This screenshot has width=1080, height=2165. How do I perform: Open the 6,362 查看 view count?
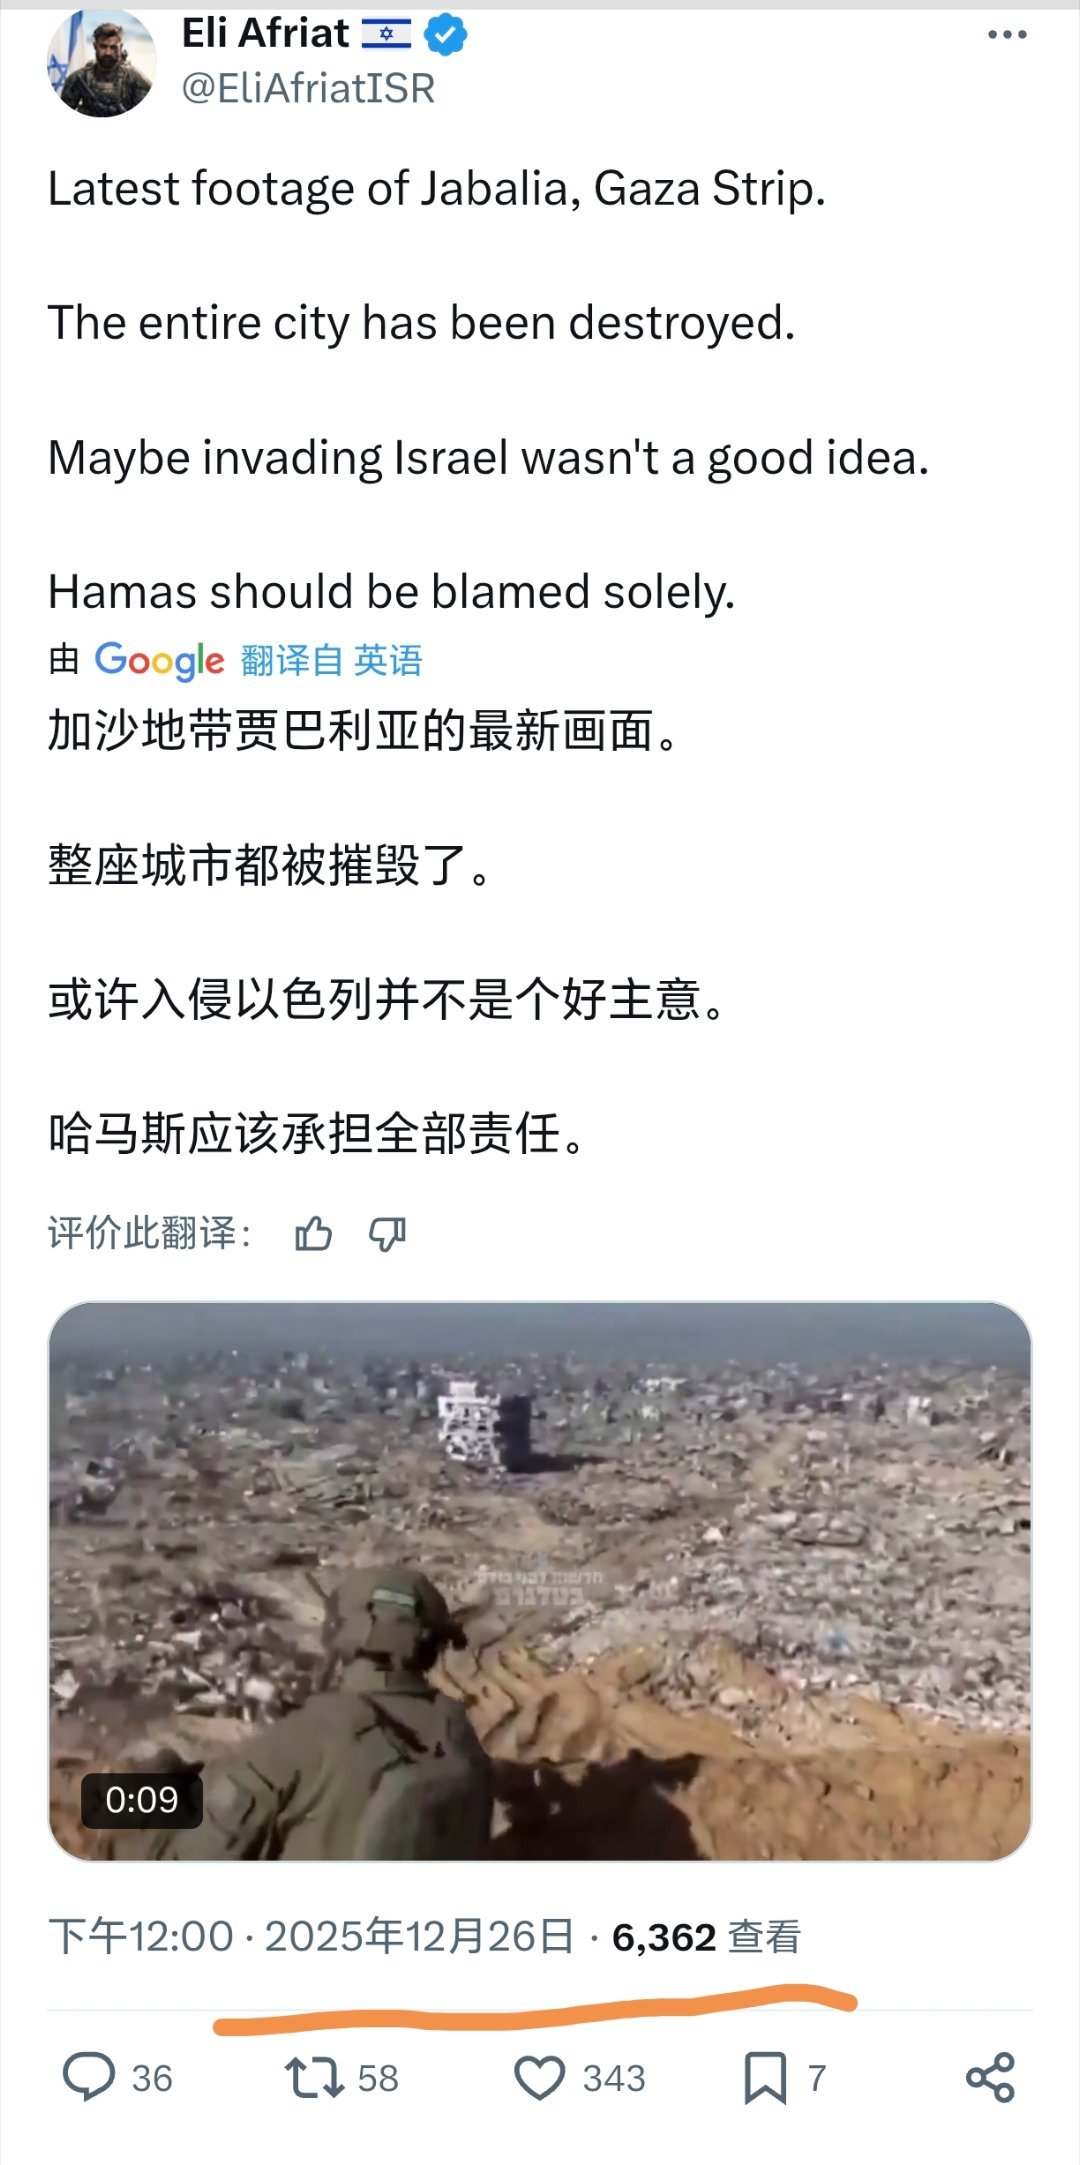[707, 1937]
